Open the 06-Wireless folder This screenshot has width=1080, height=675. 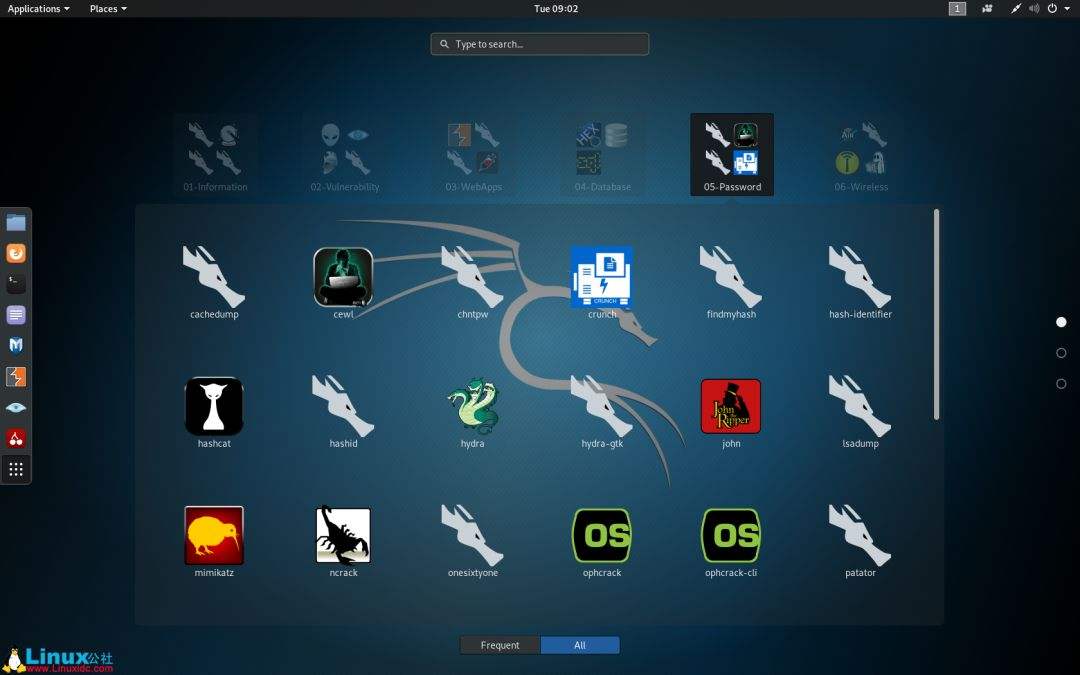click(861, 155)
